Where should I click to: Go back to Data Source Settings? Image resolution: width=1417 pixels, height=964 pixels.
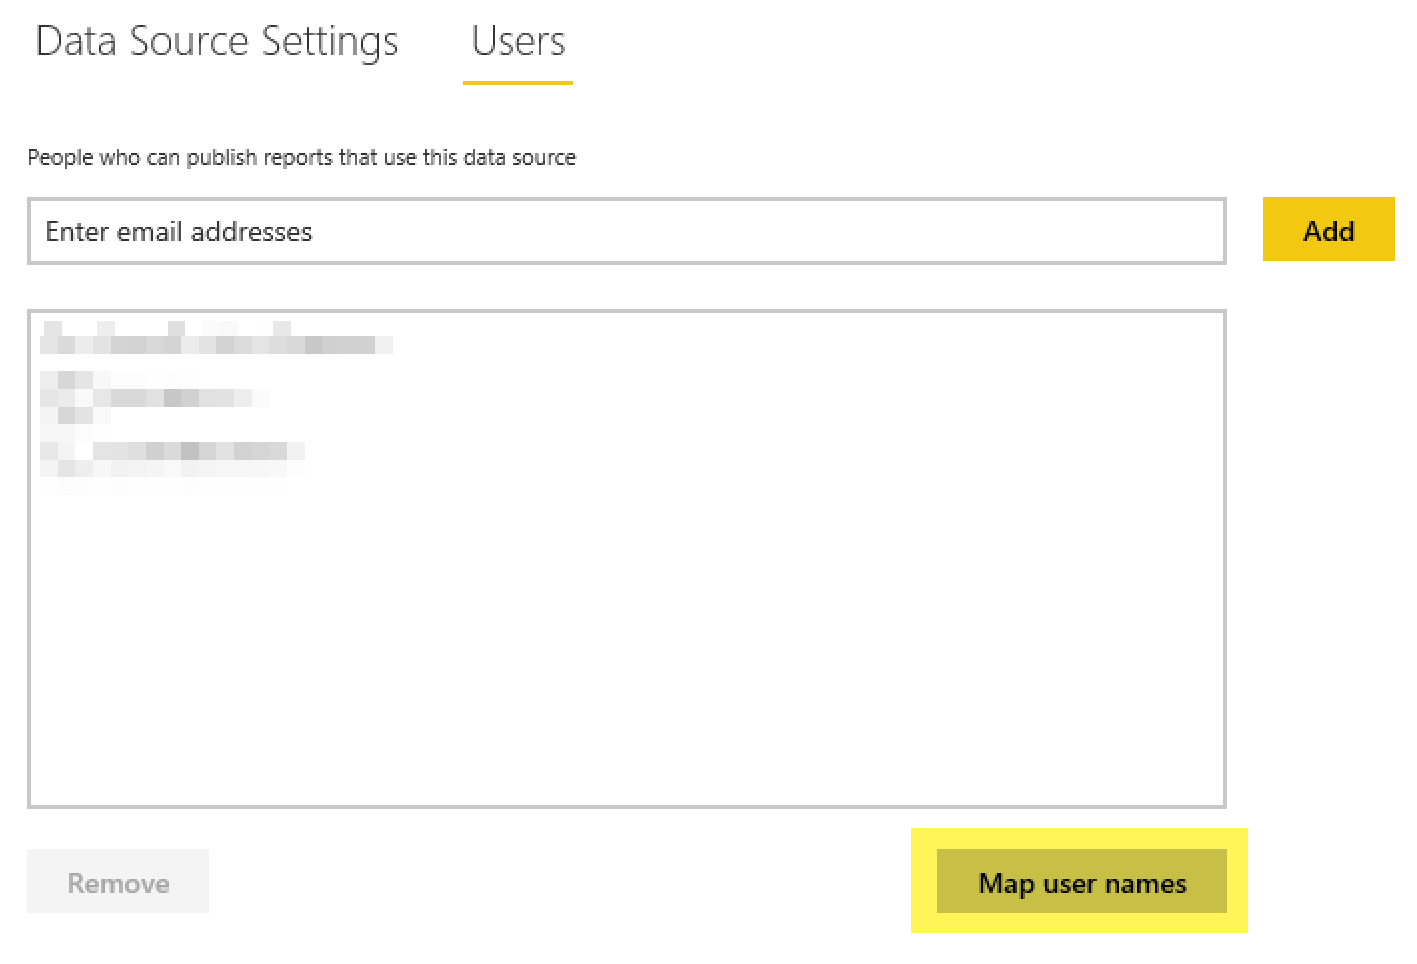(x=217, y=42)
